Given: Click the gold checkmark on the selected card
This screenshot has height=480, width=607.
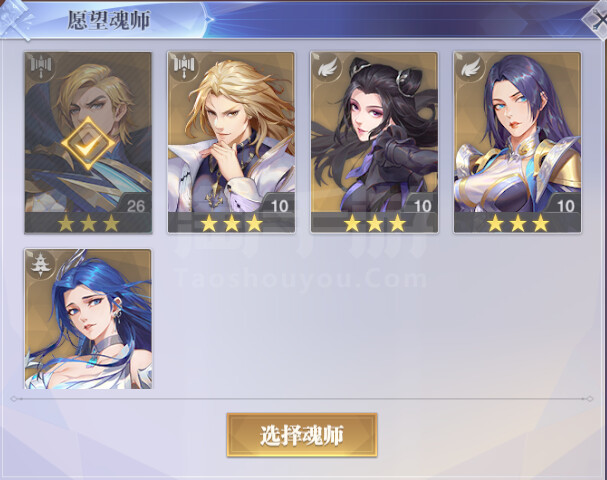Looking at the screenshot, I should click(88, 144).
